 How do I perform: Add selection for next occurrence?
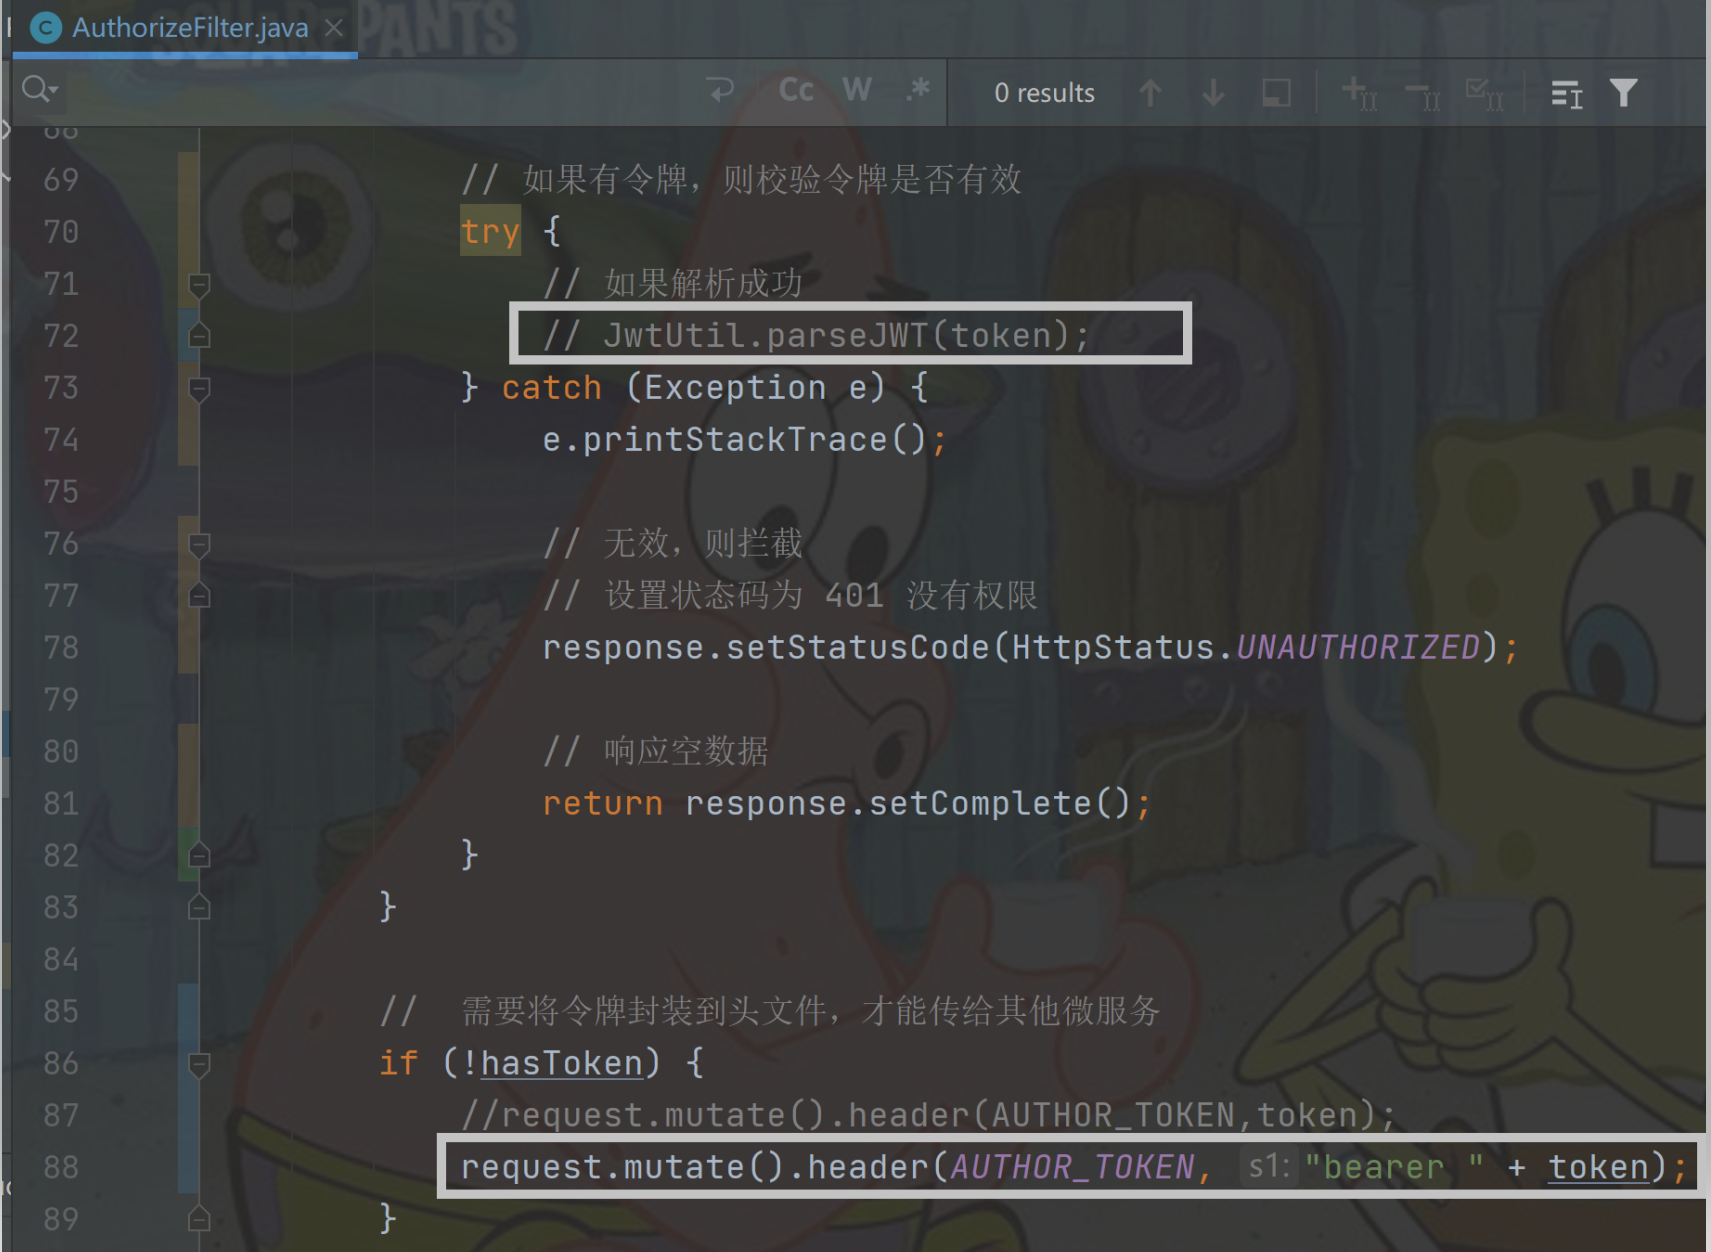1359,93
